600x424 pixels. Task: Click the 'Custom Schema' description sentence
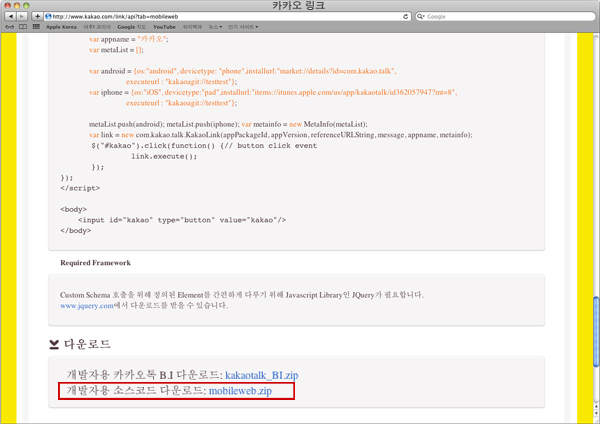tap(242, 295)
